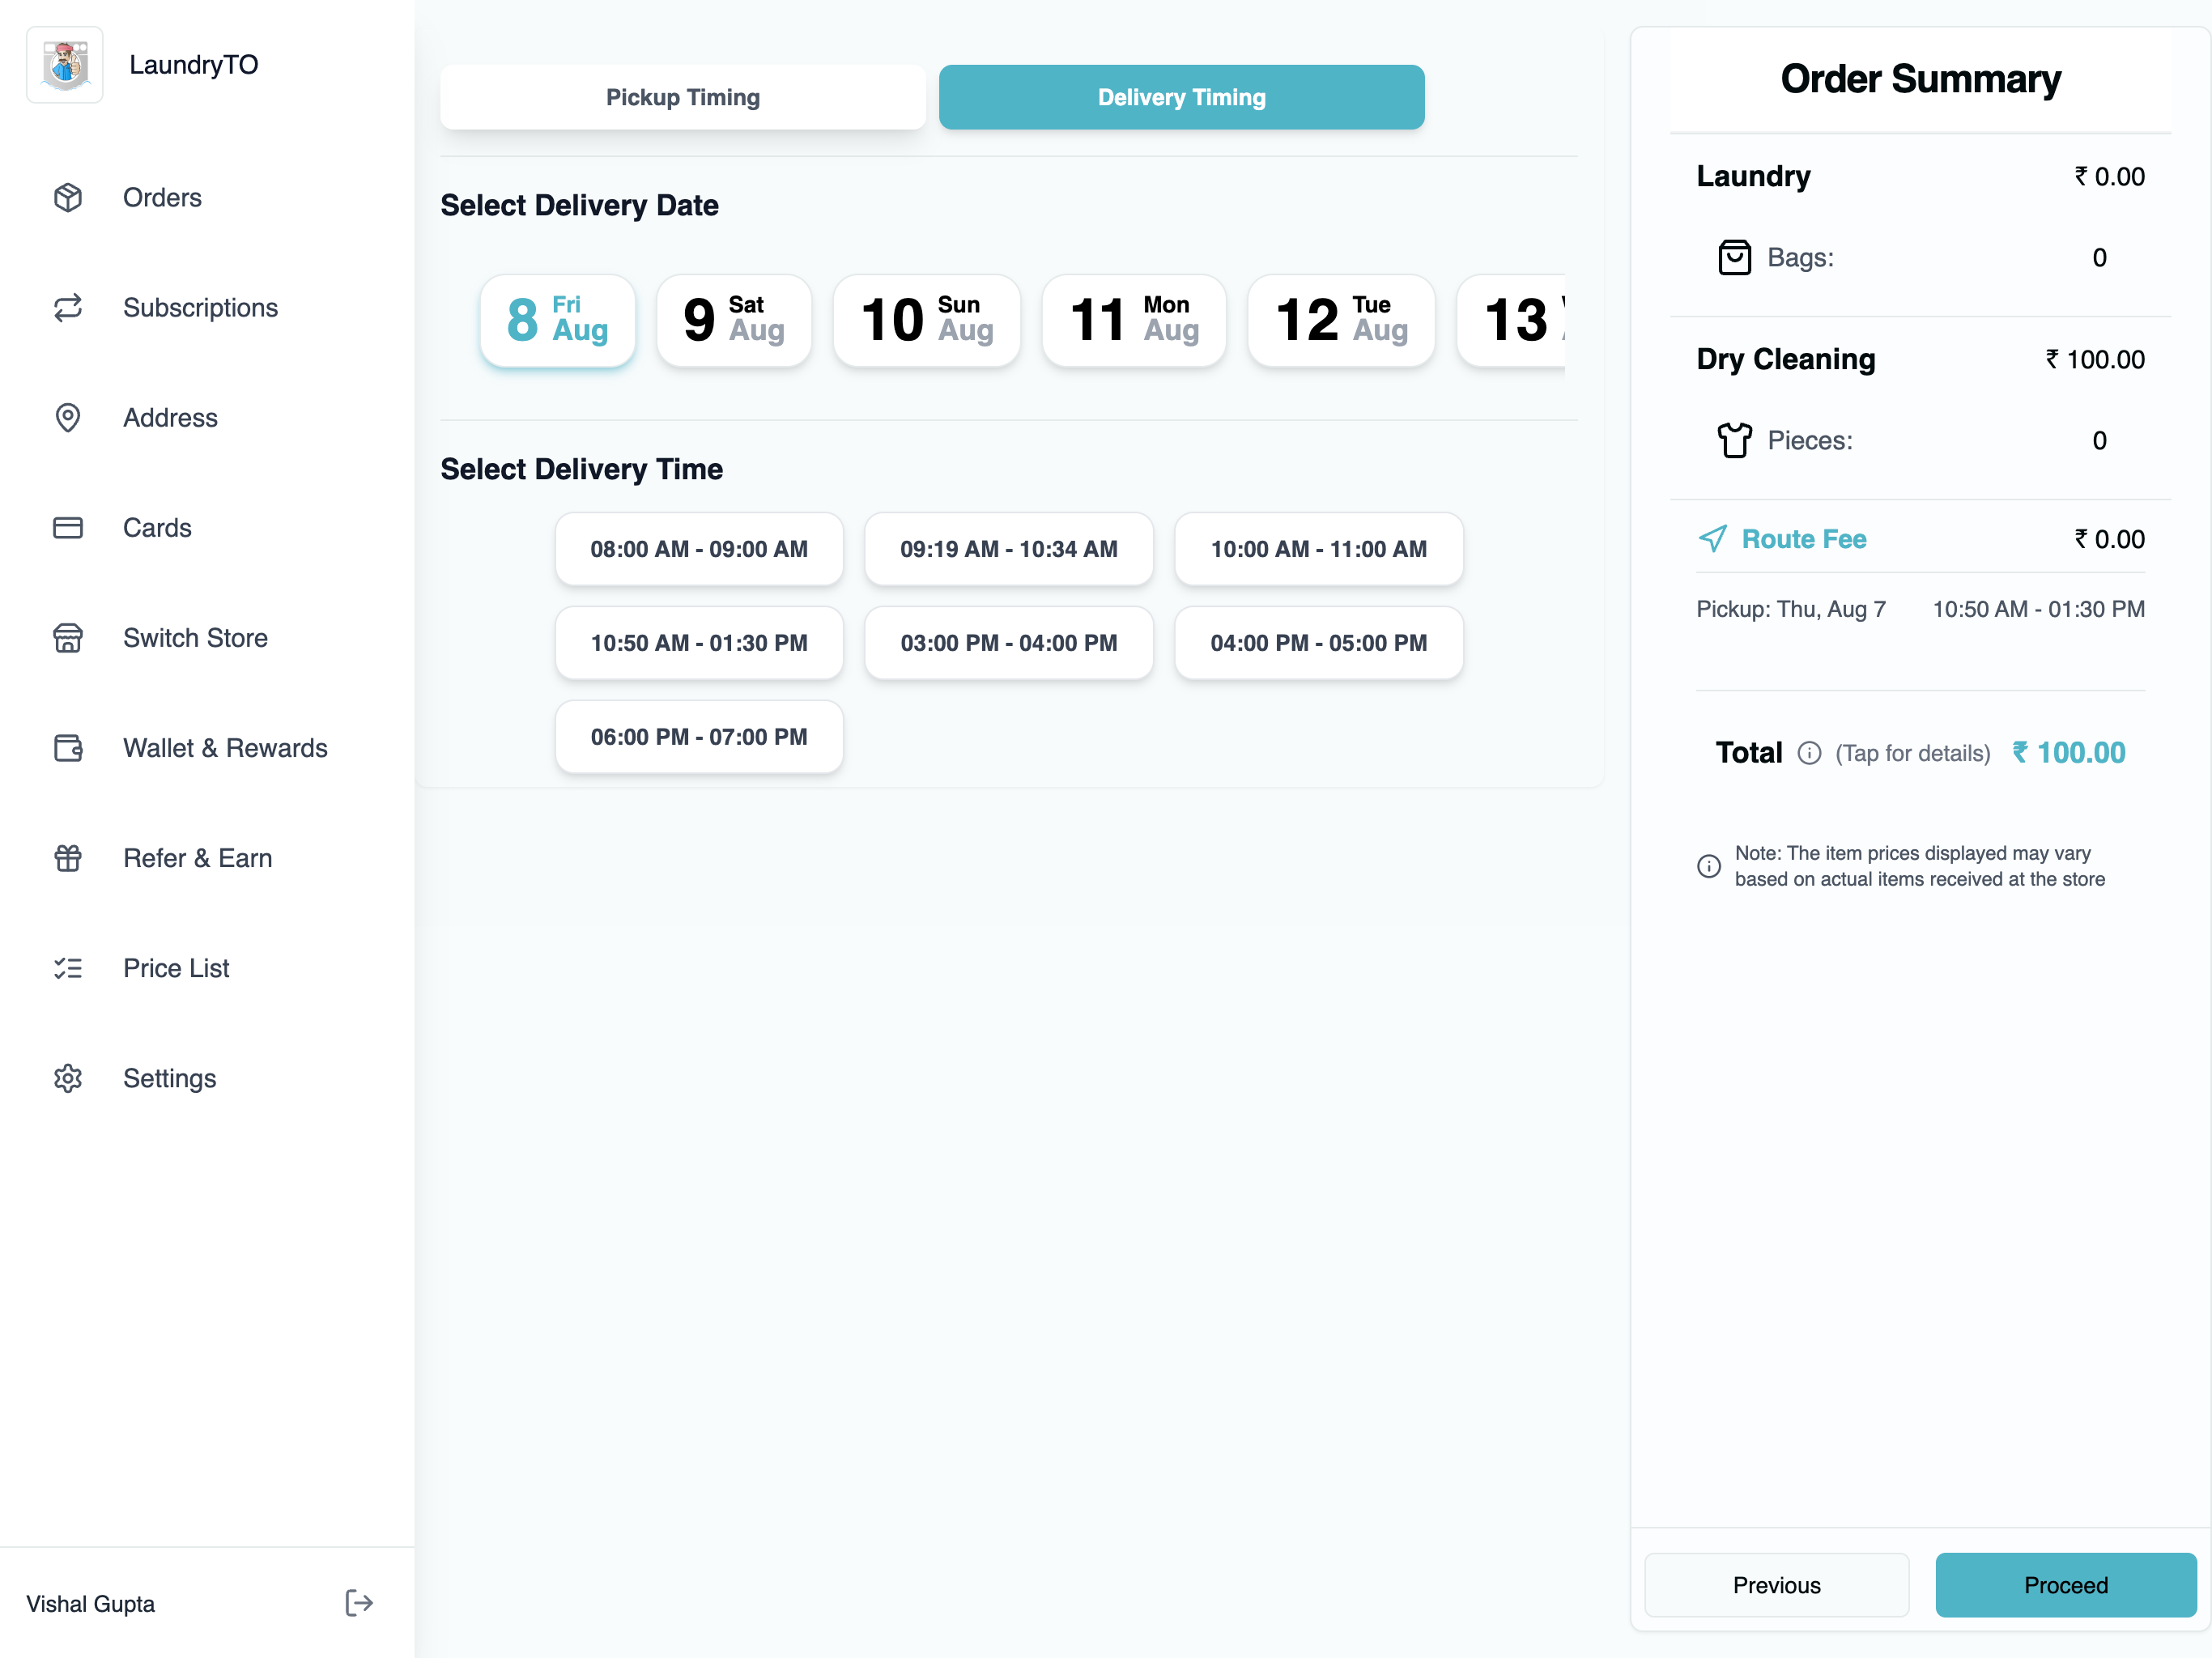Pick the 10:00 AM - 11:00 AM slot

click(1319, 549)
